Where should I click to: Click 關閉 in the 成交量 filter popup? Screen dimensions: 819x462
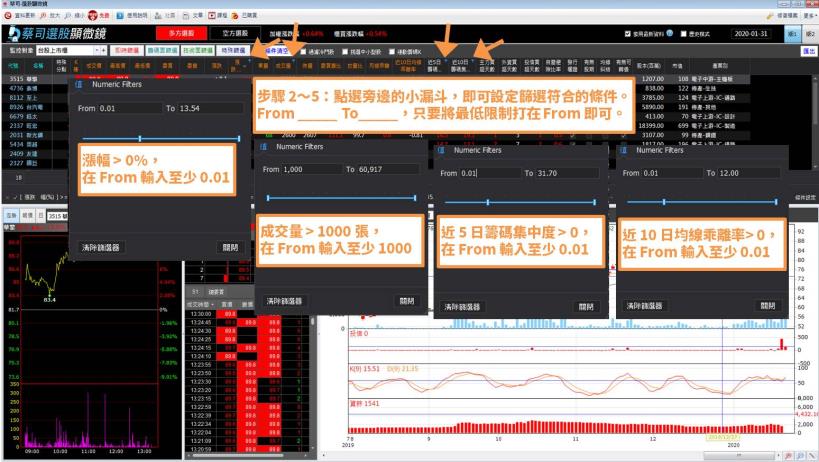(407, 301)
